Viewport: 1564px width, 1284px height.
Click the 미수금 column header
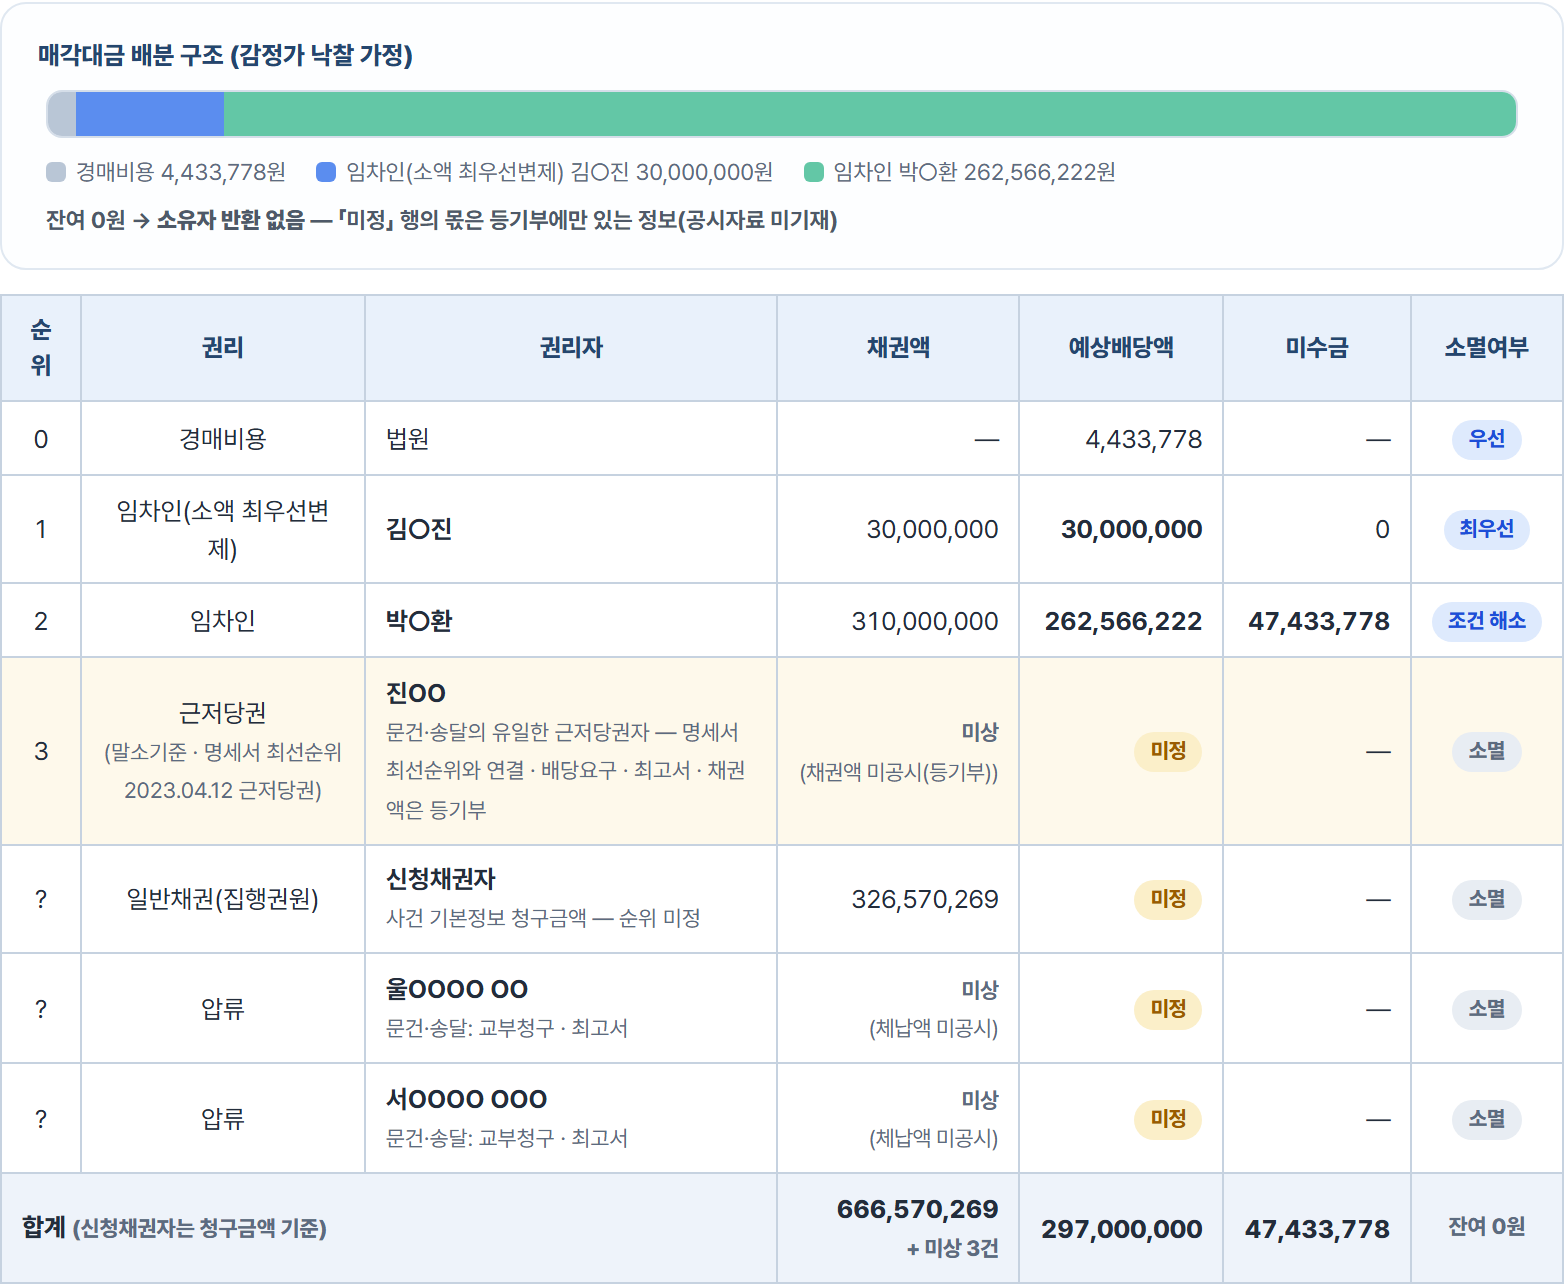(x=1317, y=348)
